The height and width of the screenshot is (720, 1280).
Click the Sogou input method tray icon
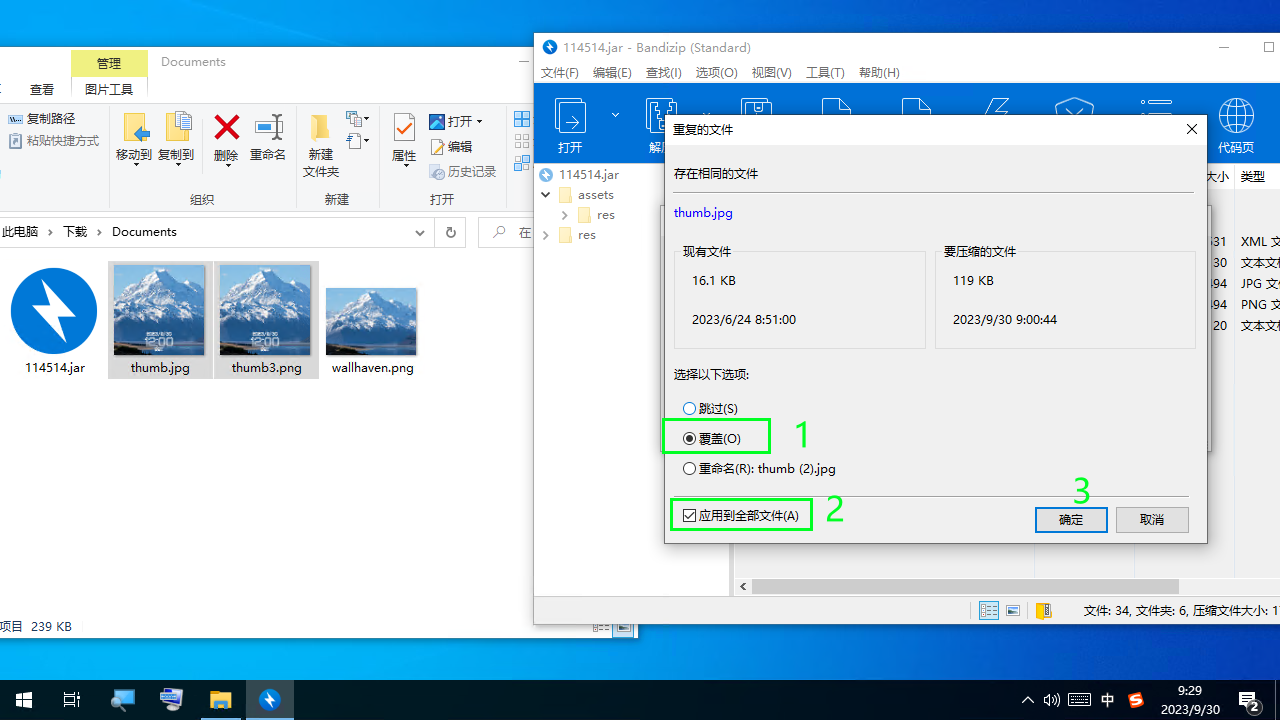pos(1135,700)
